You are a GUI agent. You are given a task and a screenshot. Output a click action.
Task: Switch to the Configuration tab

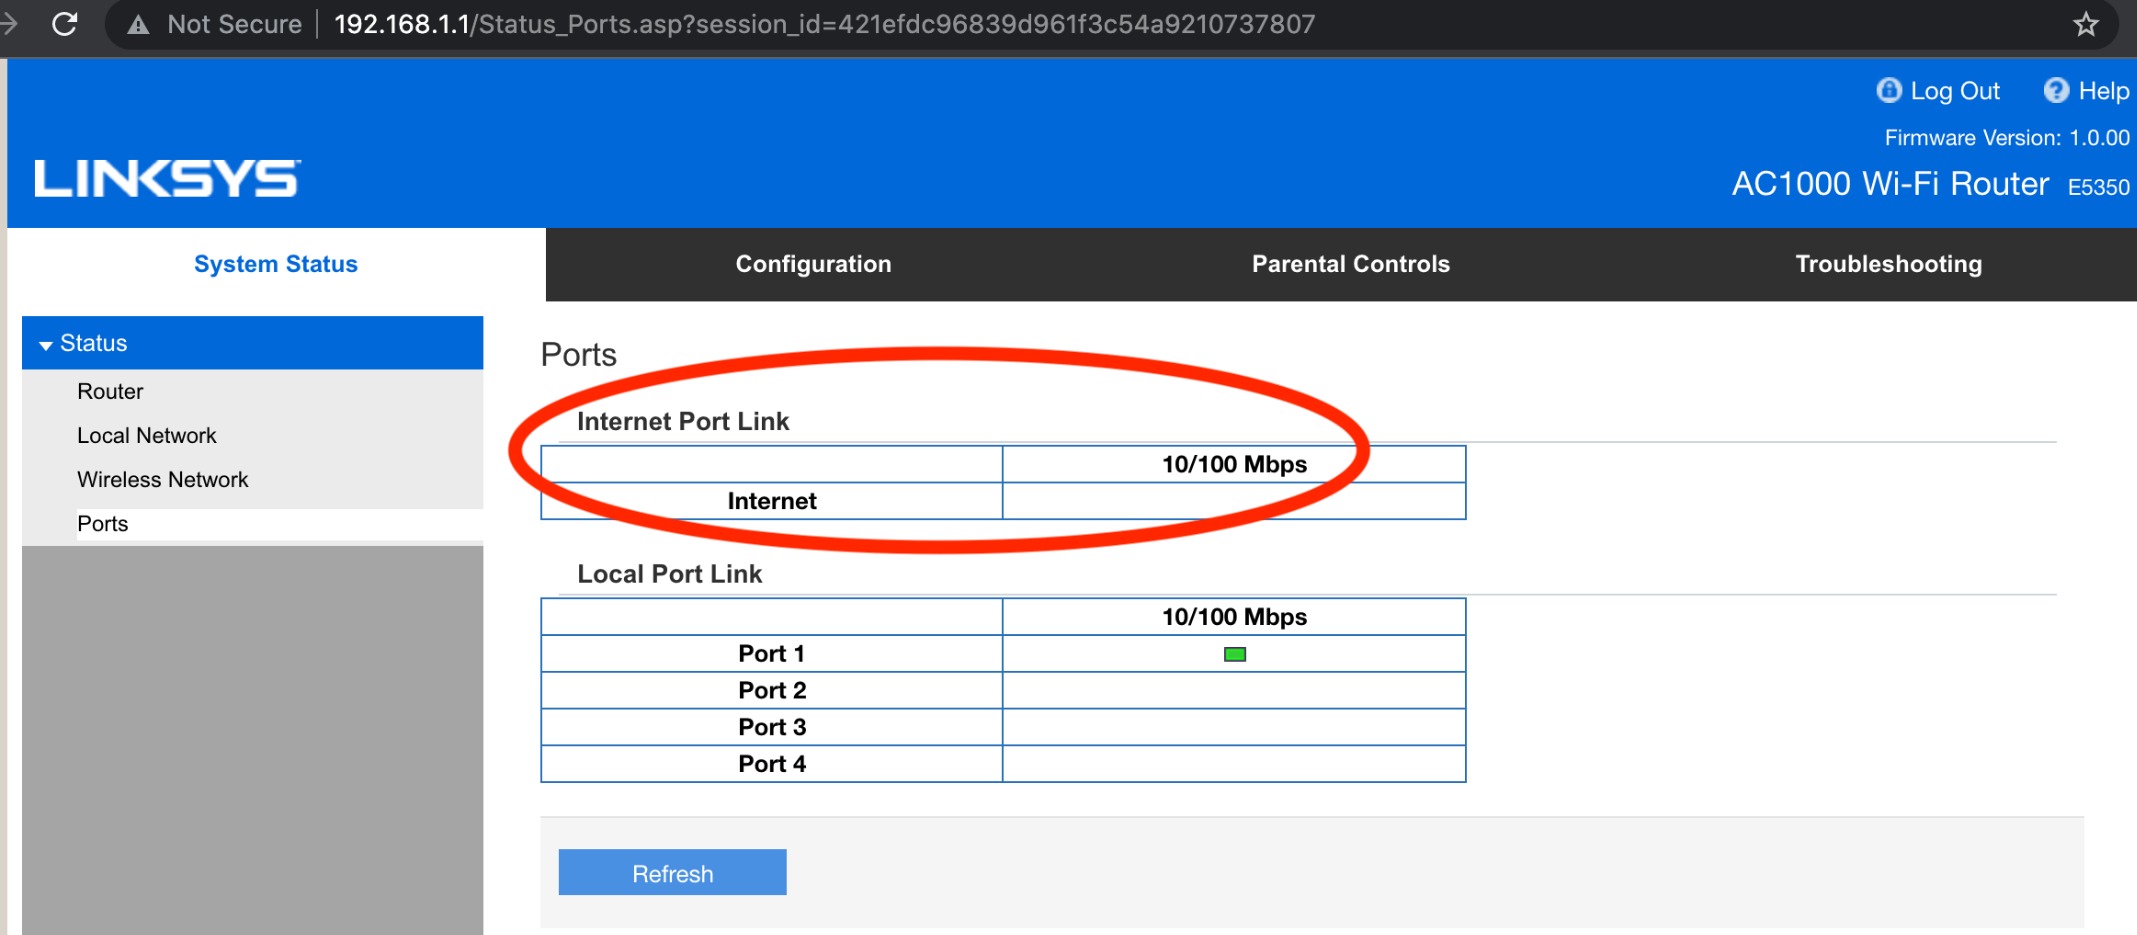point(813,264)
